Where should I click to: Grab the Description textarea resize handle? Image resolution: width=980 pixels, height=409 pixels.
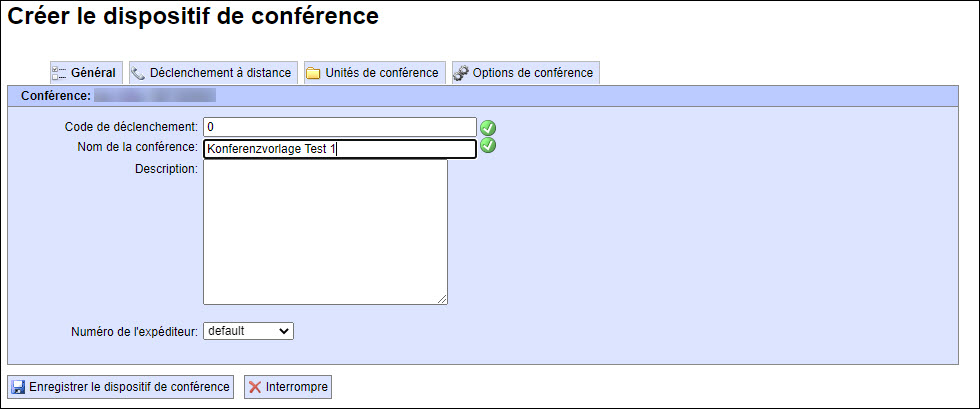coord(442,300)
